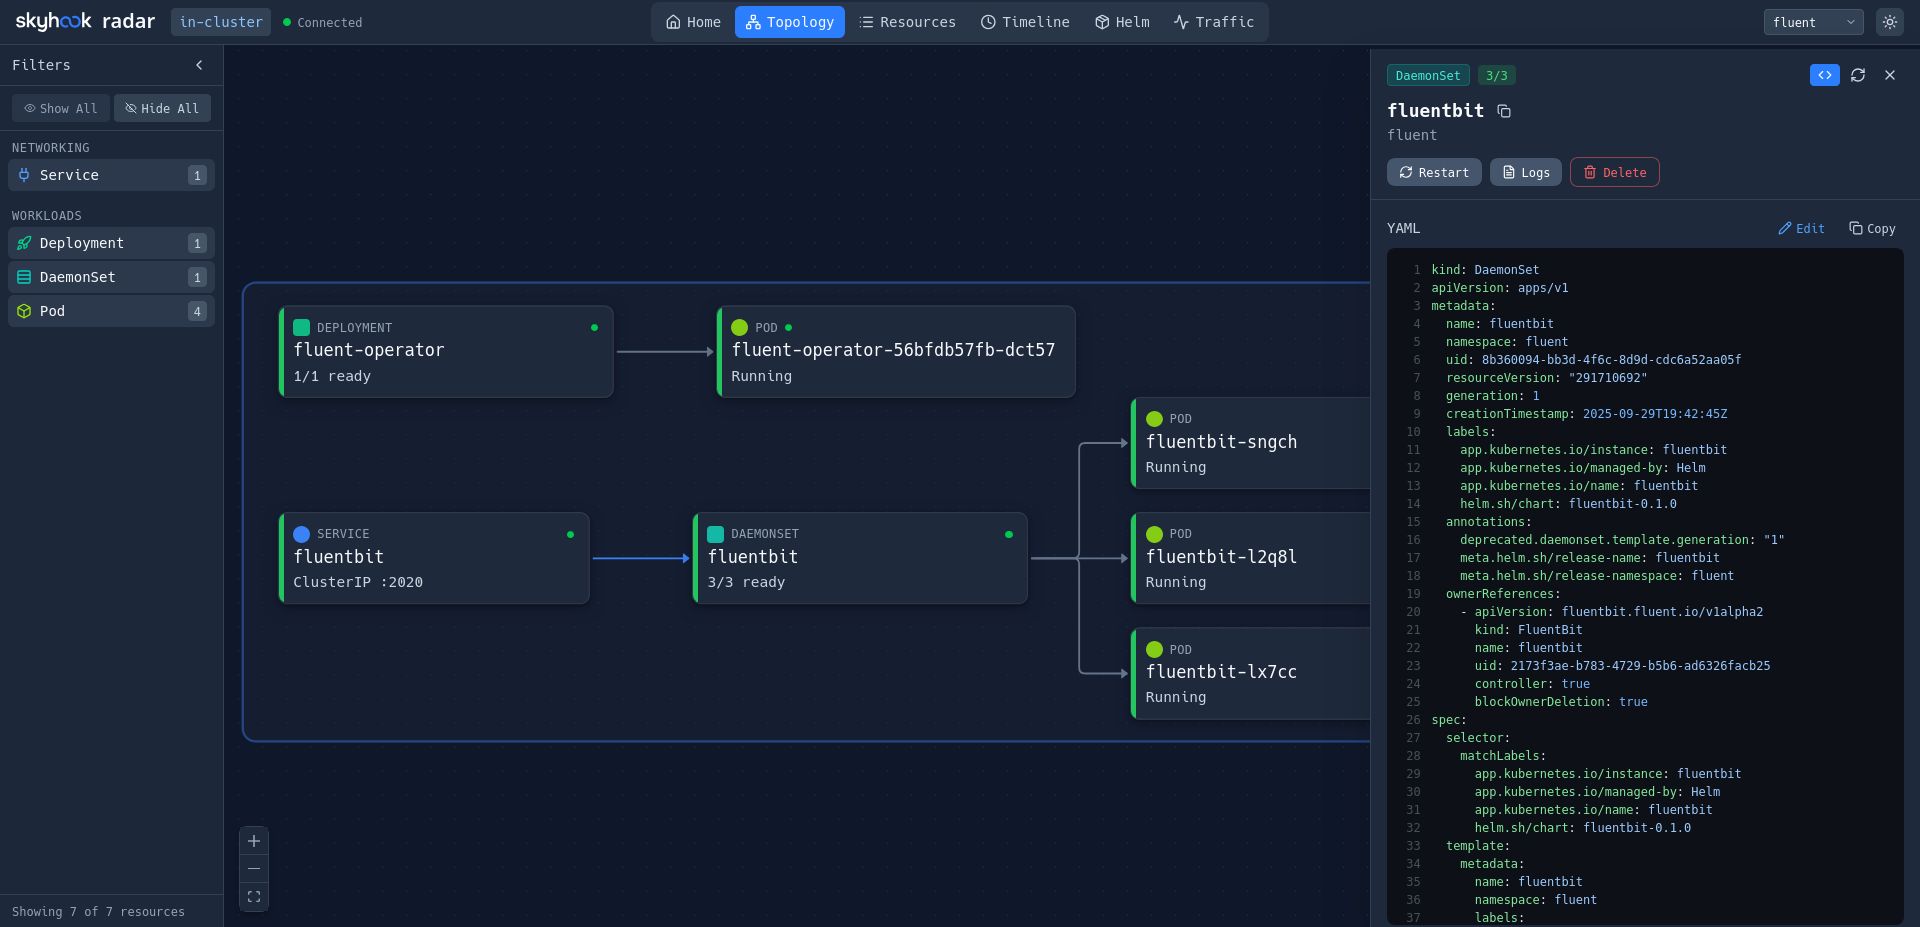Screen dimensions: 1920x927
Task: Restart the fluentbit DaemonSet
Action: [1433, 172]
